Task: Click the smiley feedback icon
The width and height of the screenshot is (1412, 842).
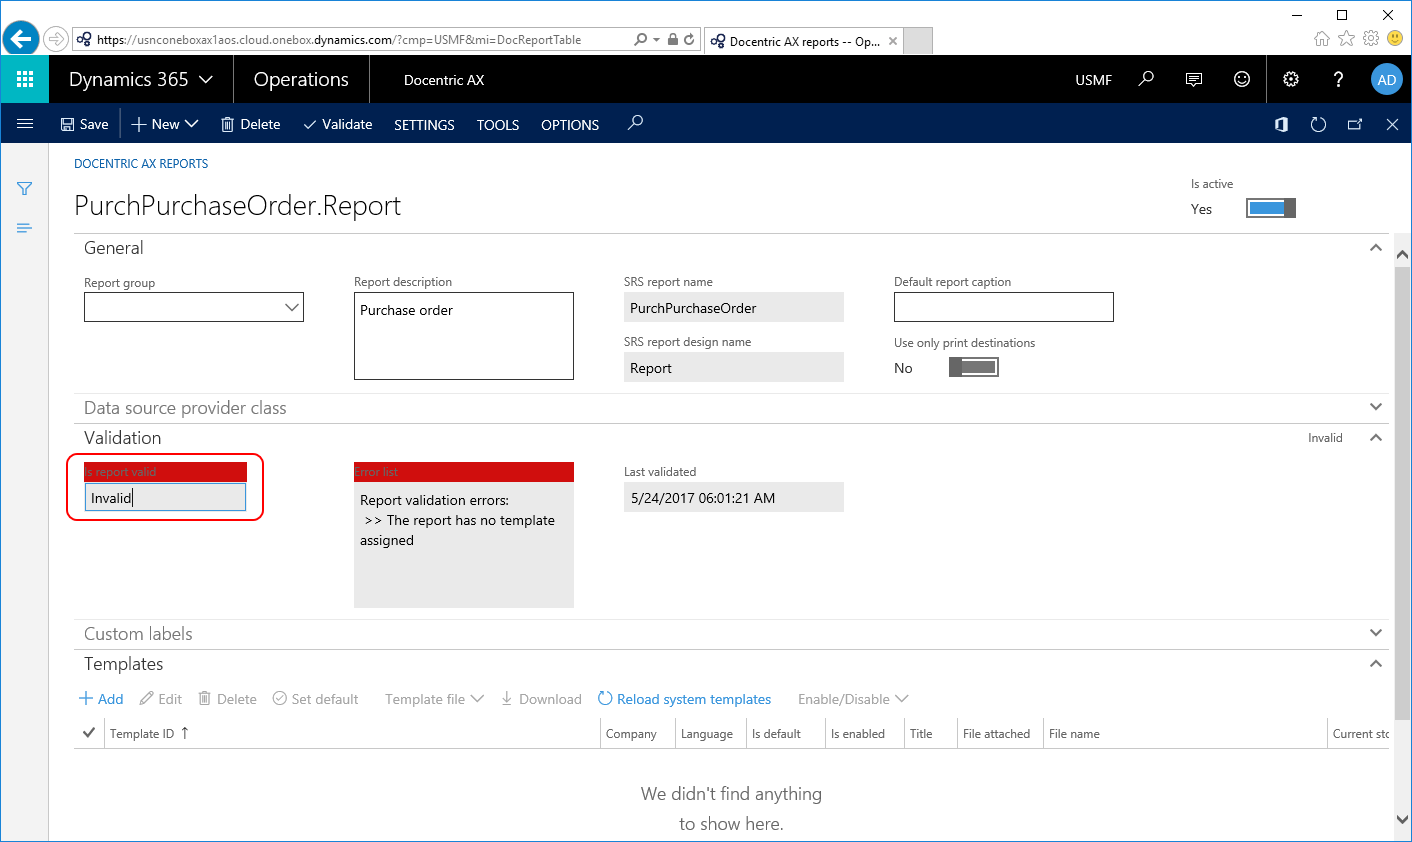Action: [1242, 79]
